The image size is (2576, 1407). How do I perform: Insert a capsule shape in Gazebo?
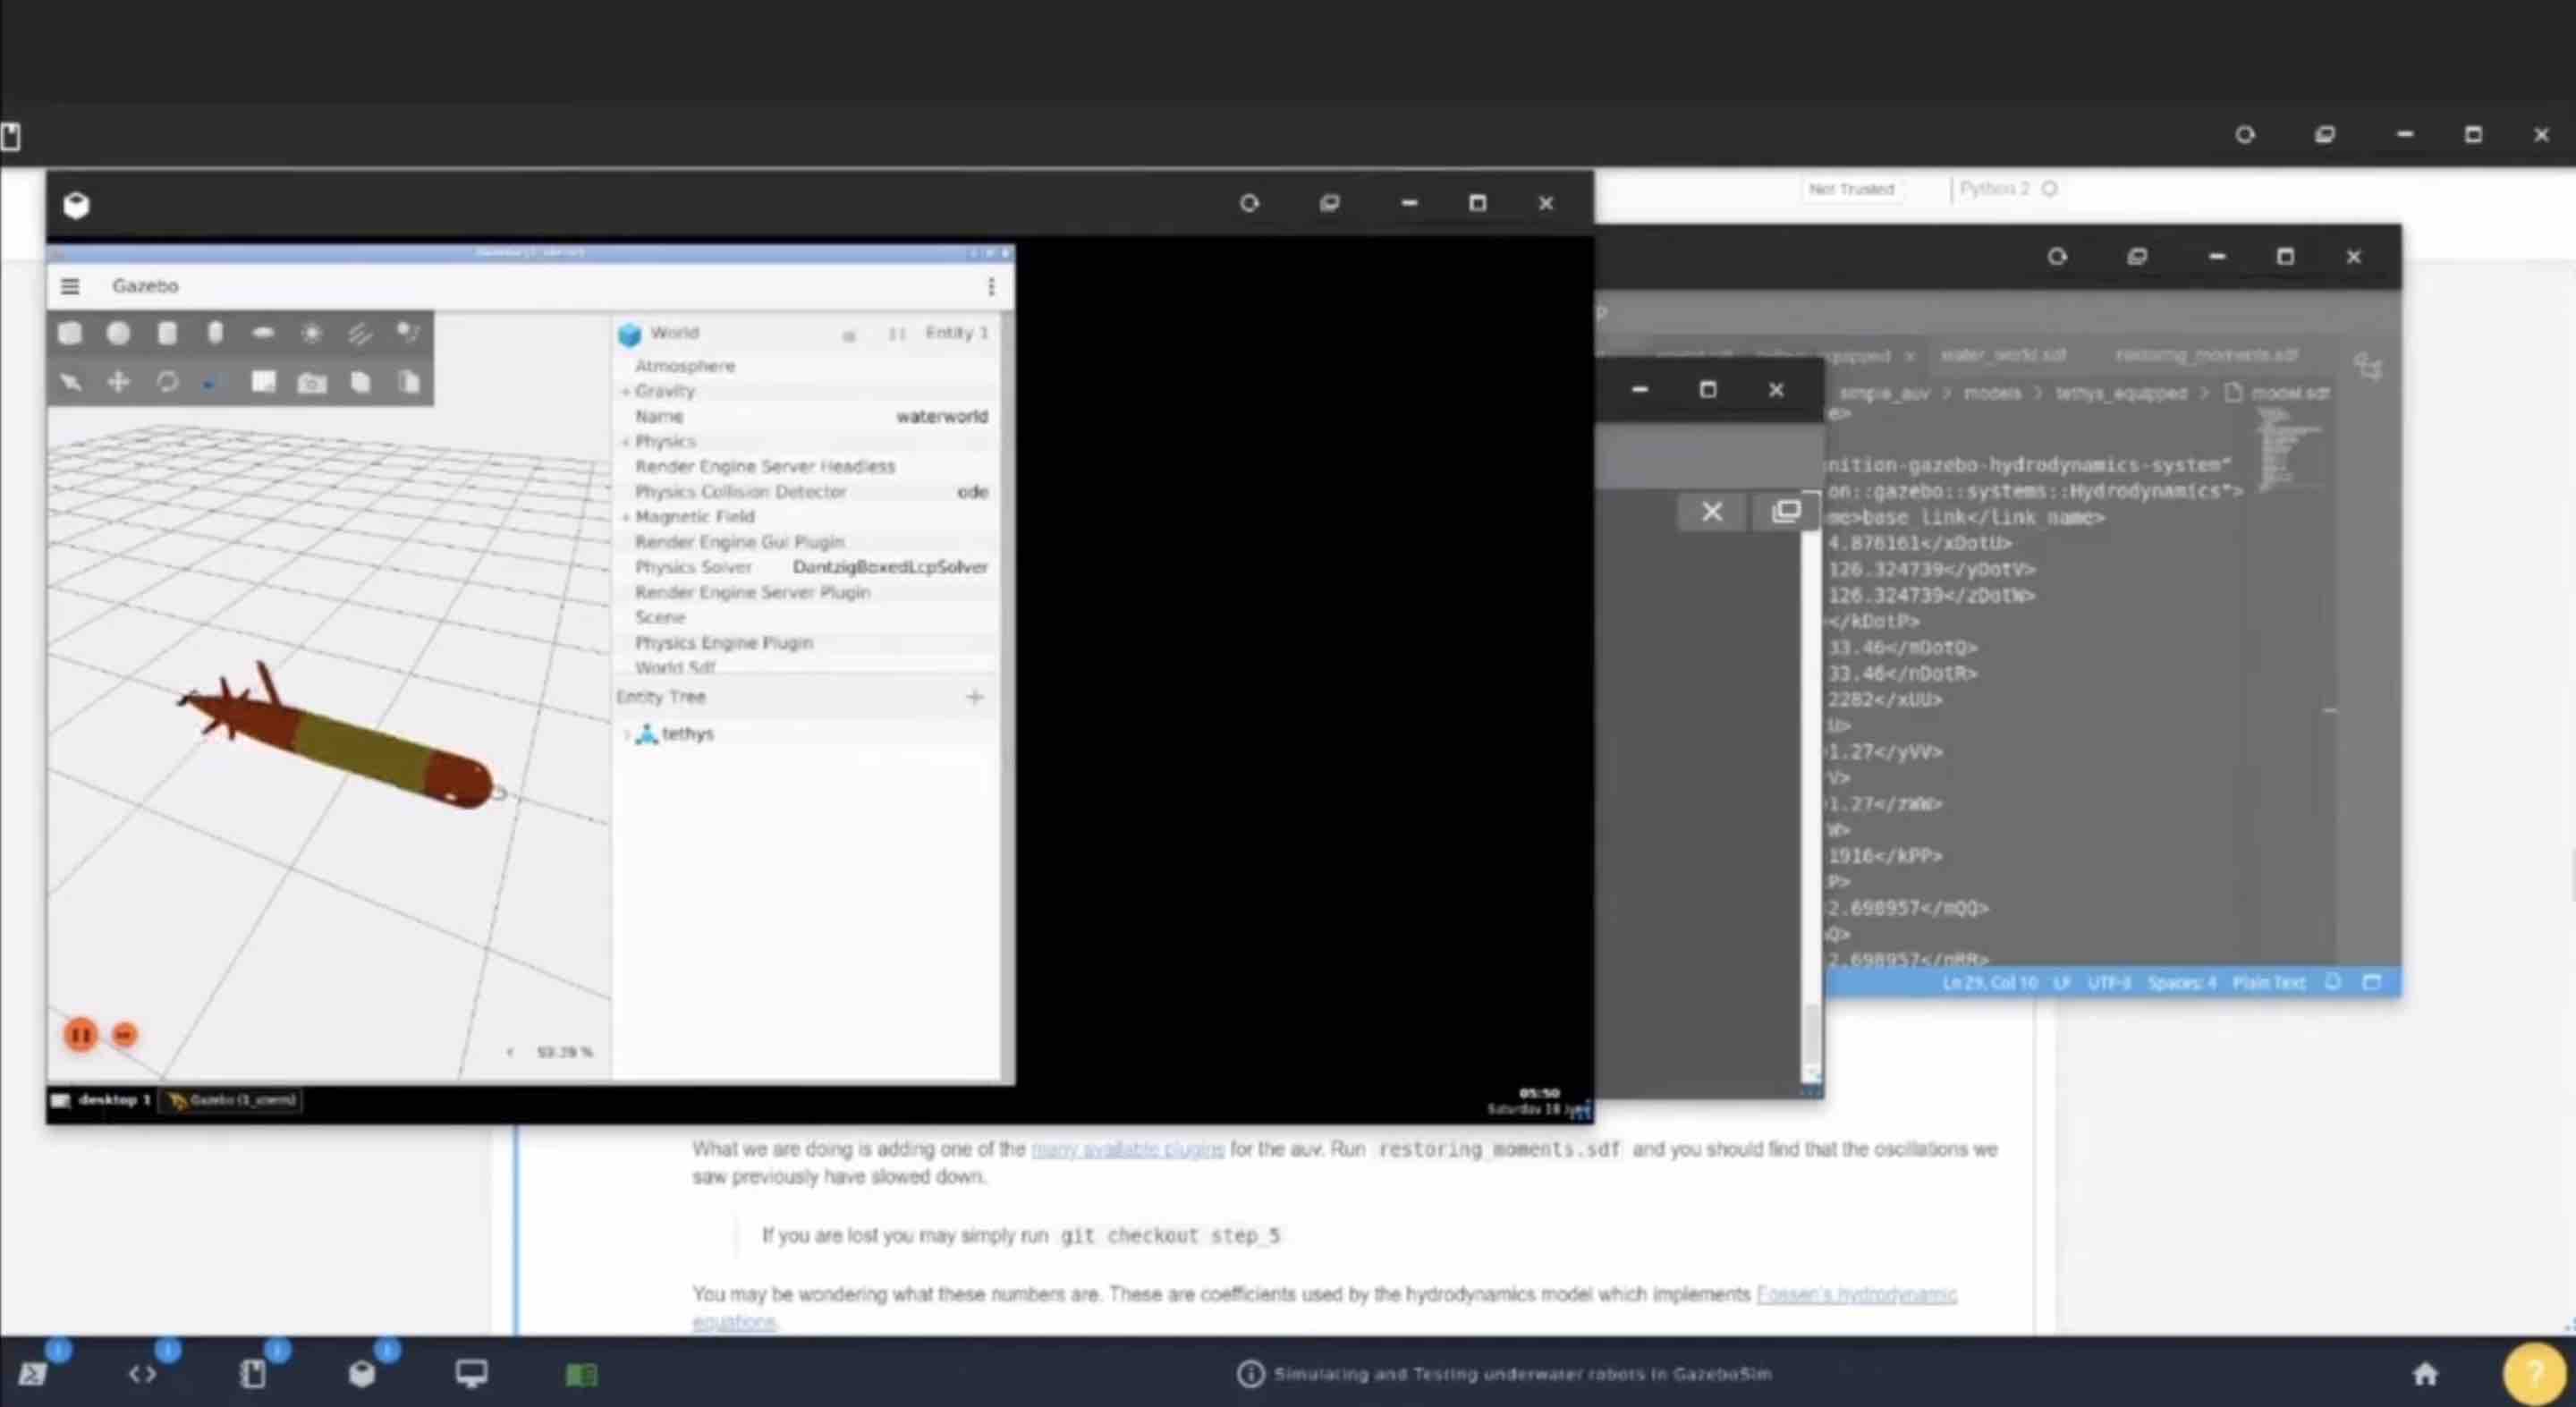[215, 333]
